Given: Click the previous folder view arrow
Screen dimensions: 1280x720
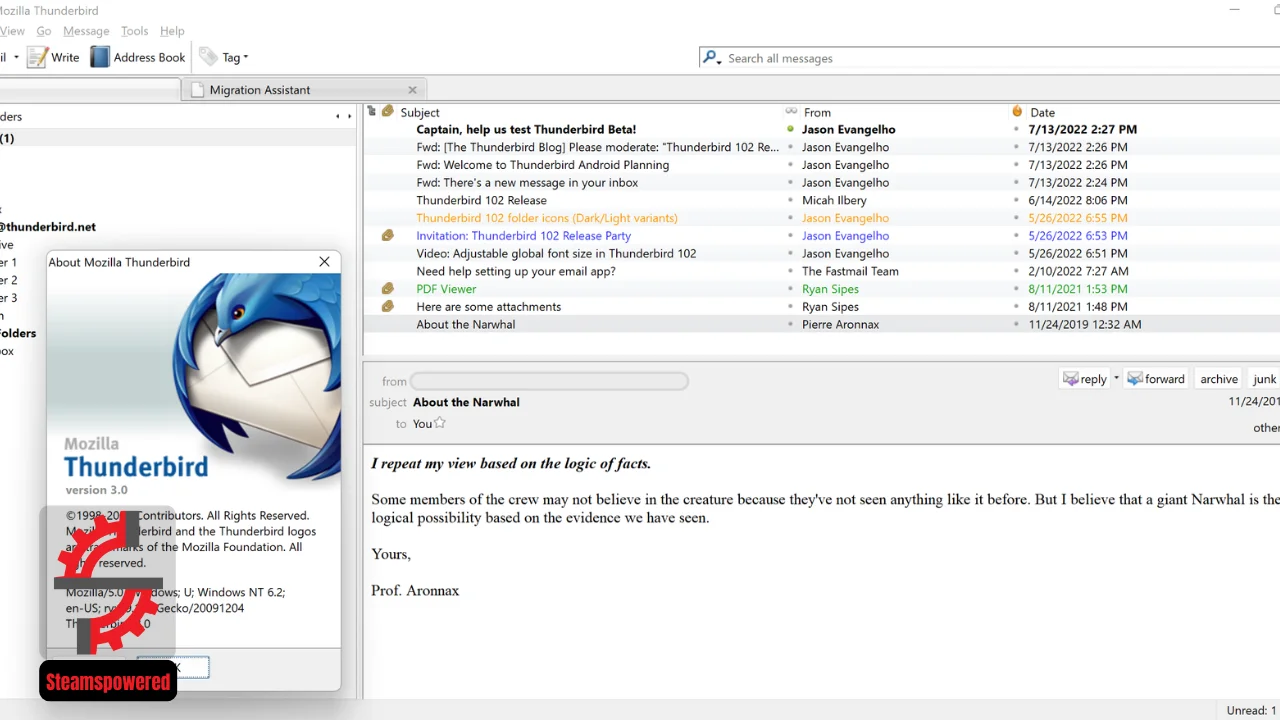Looking at the screenshot, I should 337,117.
